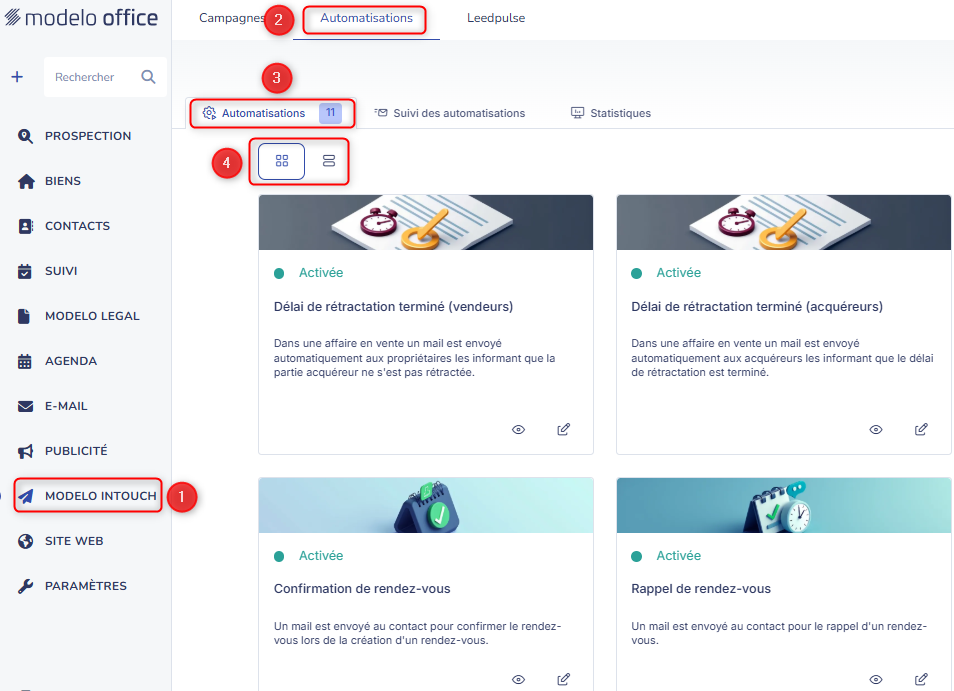This screenshot has width=954, height=691.
Task: Open the Campagnes tab
Action: pyautogui.click(x=231, y=18)
